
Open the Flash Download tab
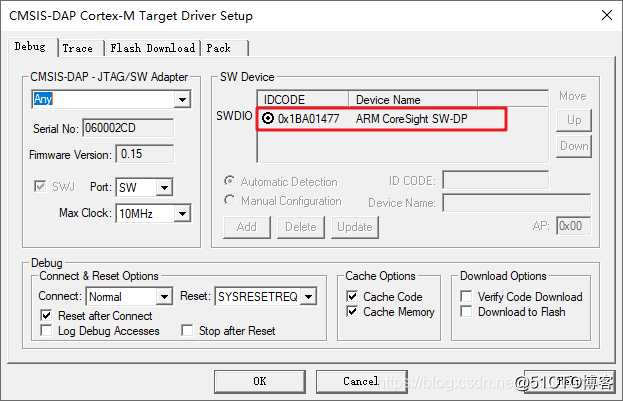tap(153, 48)
